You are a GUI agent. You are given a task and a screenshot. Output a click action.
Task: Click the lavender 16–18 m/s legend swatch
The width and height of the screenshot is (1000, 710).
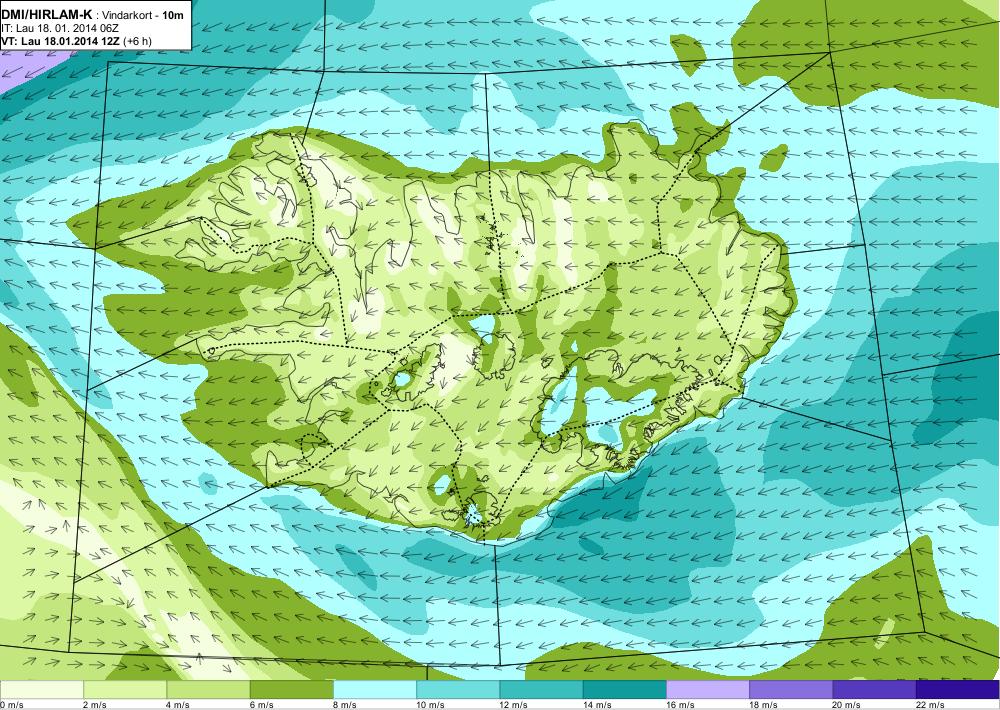coord(708,690)
